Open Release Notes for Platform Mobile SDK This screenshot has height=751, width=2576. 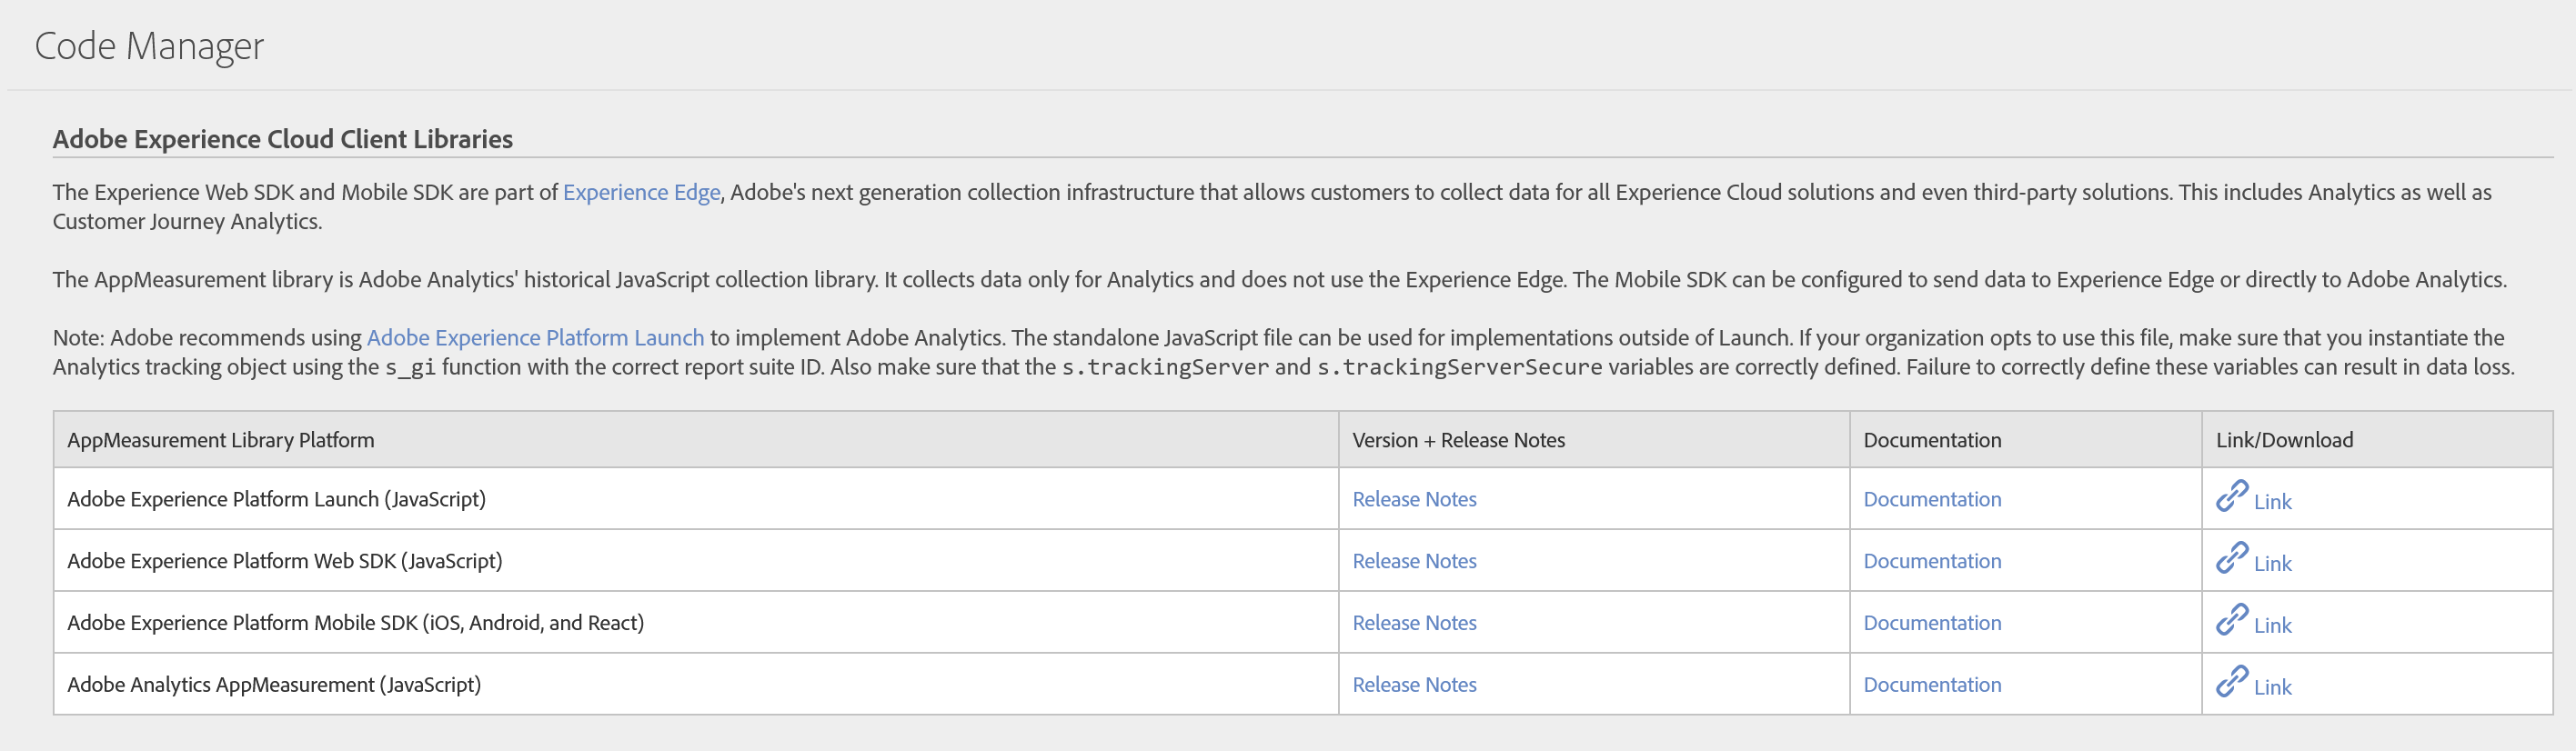(x=1414, y=623)
